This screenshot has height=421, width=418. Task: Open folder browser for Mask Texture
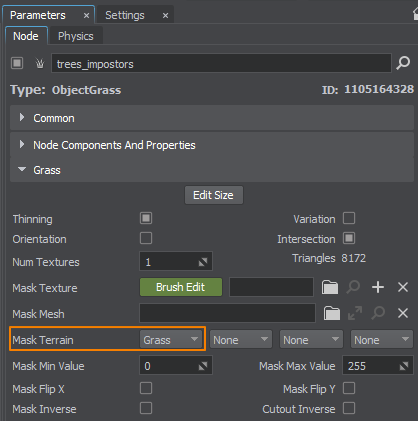[330, 287]
